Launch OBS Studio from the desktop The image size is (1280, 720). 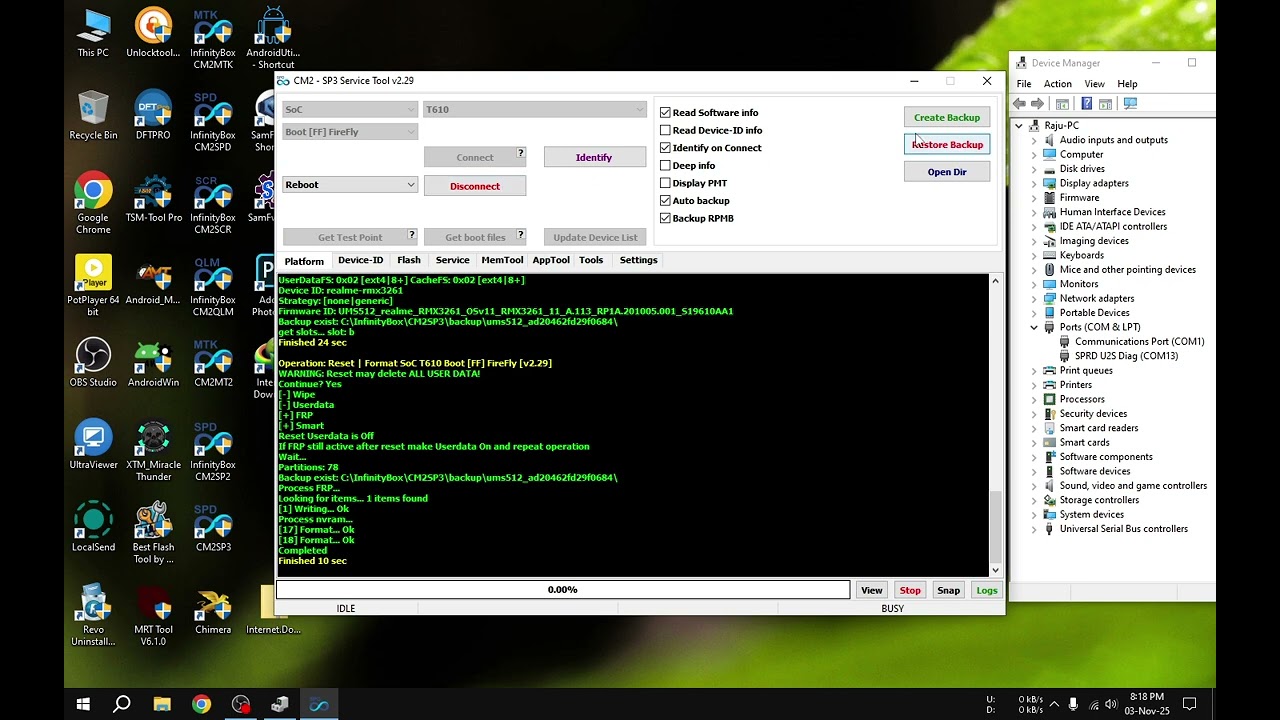pyautogui.click(x=93, y=362)
